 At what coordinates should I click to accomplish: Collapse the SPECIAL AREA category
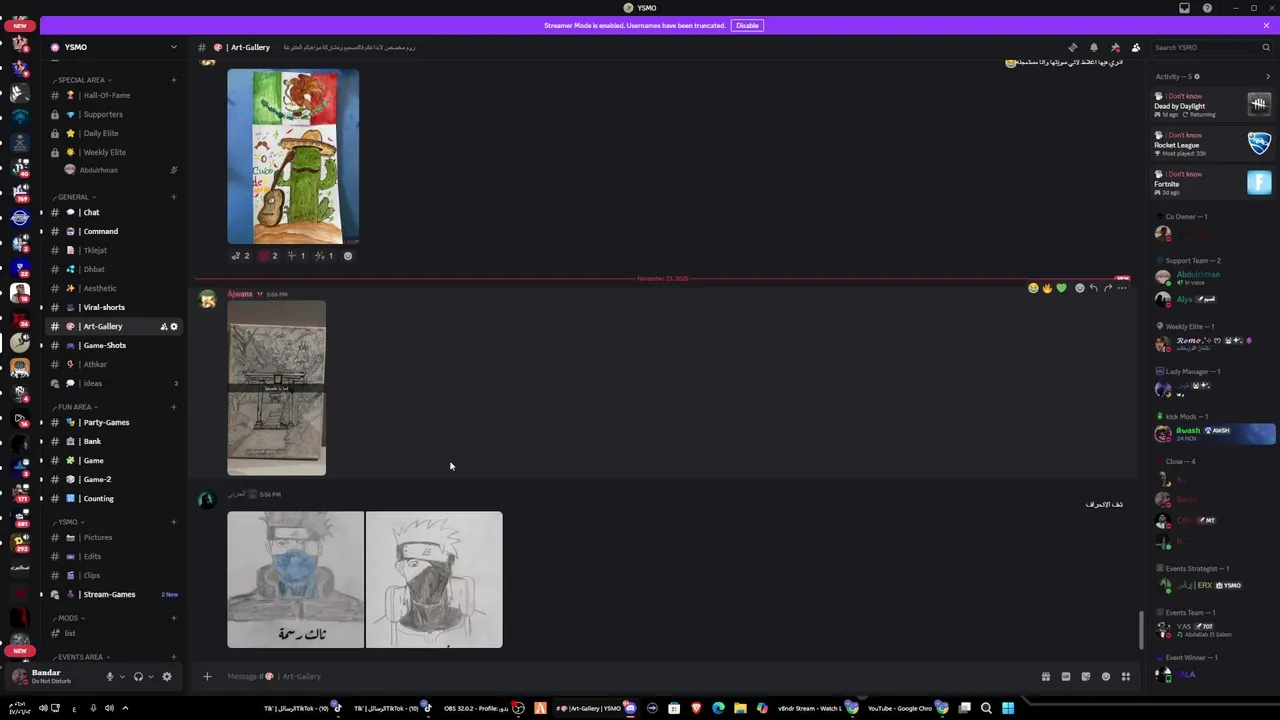pyautogui.click(x=84, y=80)
